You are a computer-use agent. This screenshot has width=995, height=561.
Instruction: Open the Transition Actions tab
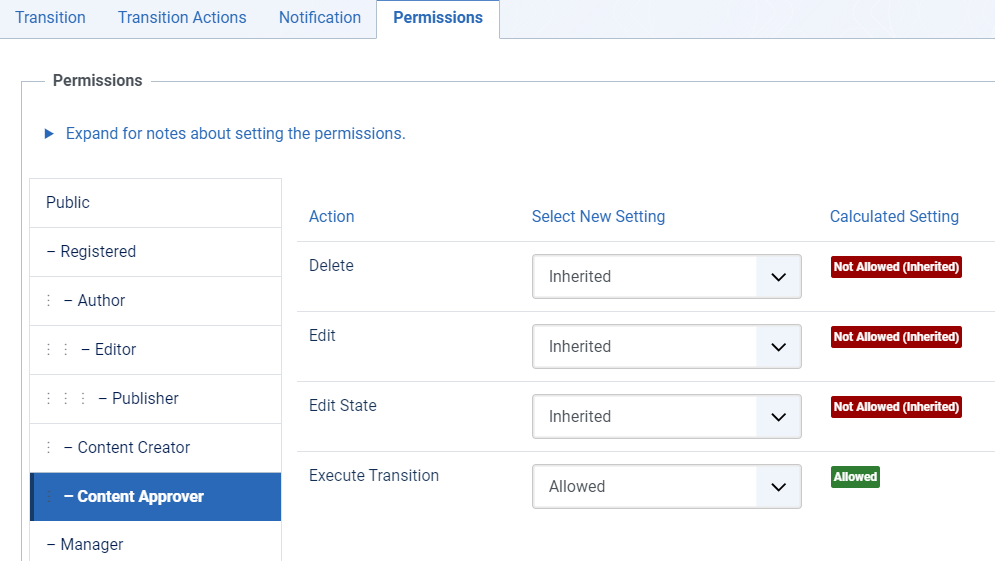click(182, 18)
